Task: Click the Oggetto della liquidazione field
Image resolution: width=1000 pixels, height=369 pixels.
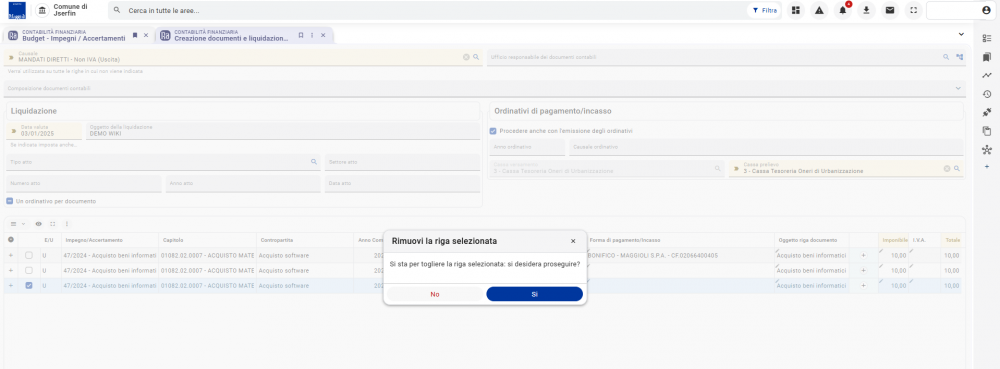Action: [x=283, y=131]
